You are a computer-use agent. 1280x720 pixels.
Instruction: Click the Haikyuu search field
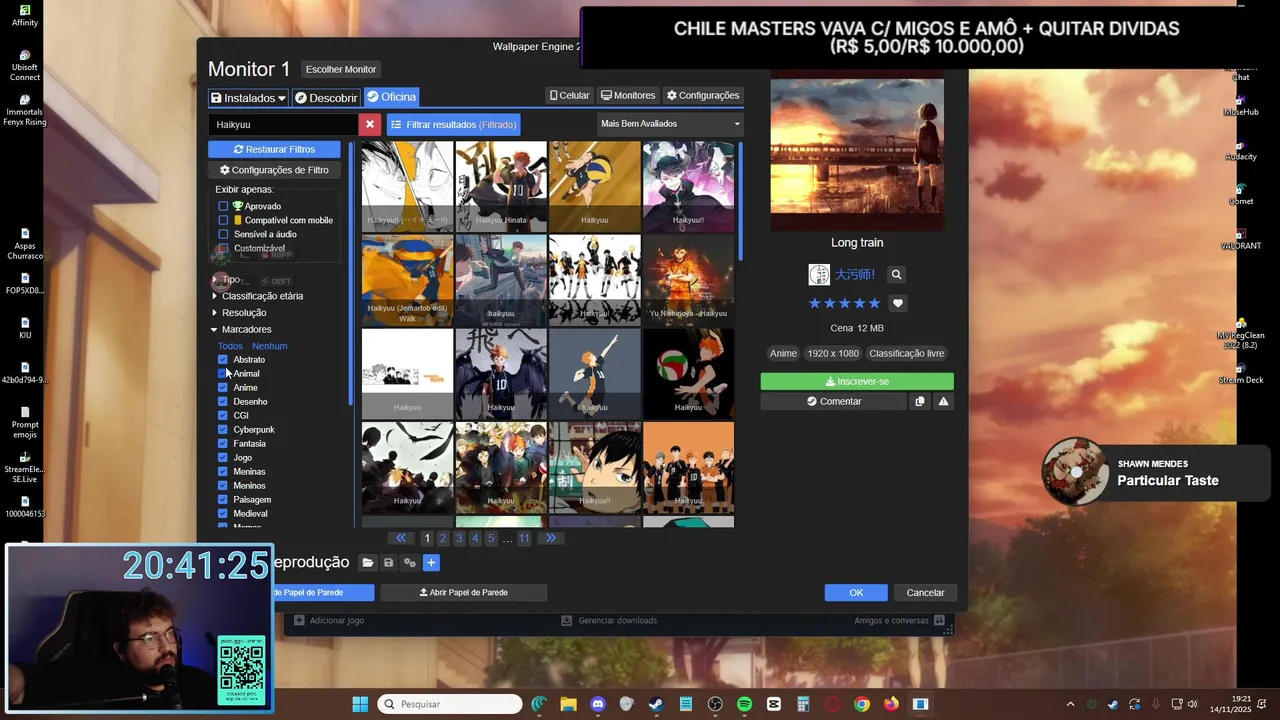[x=283, y=125]
